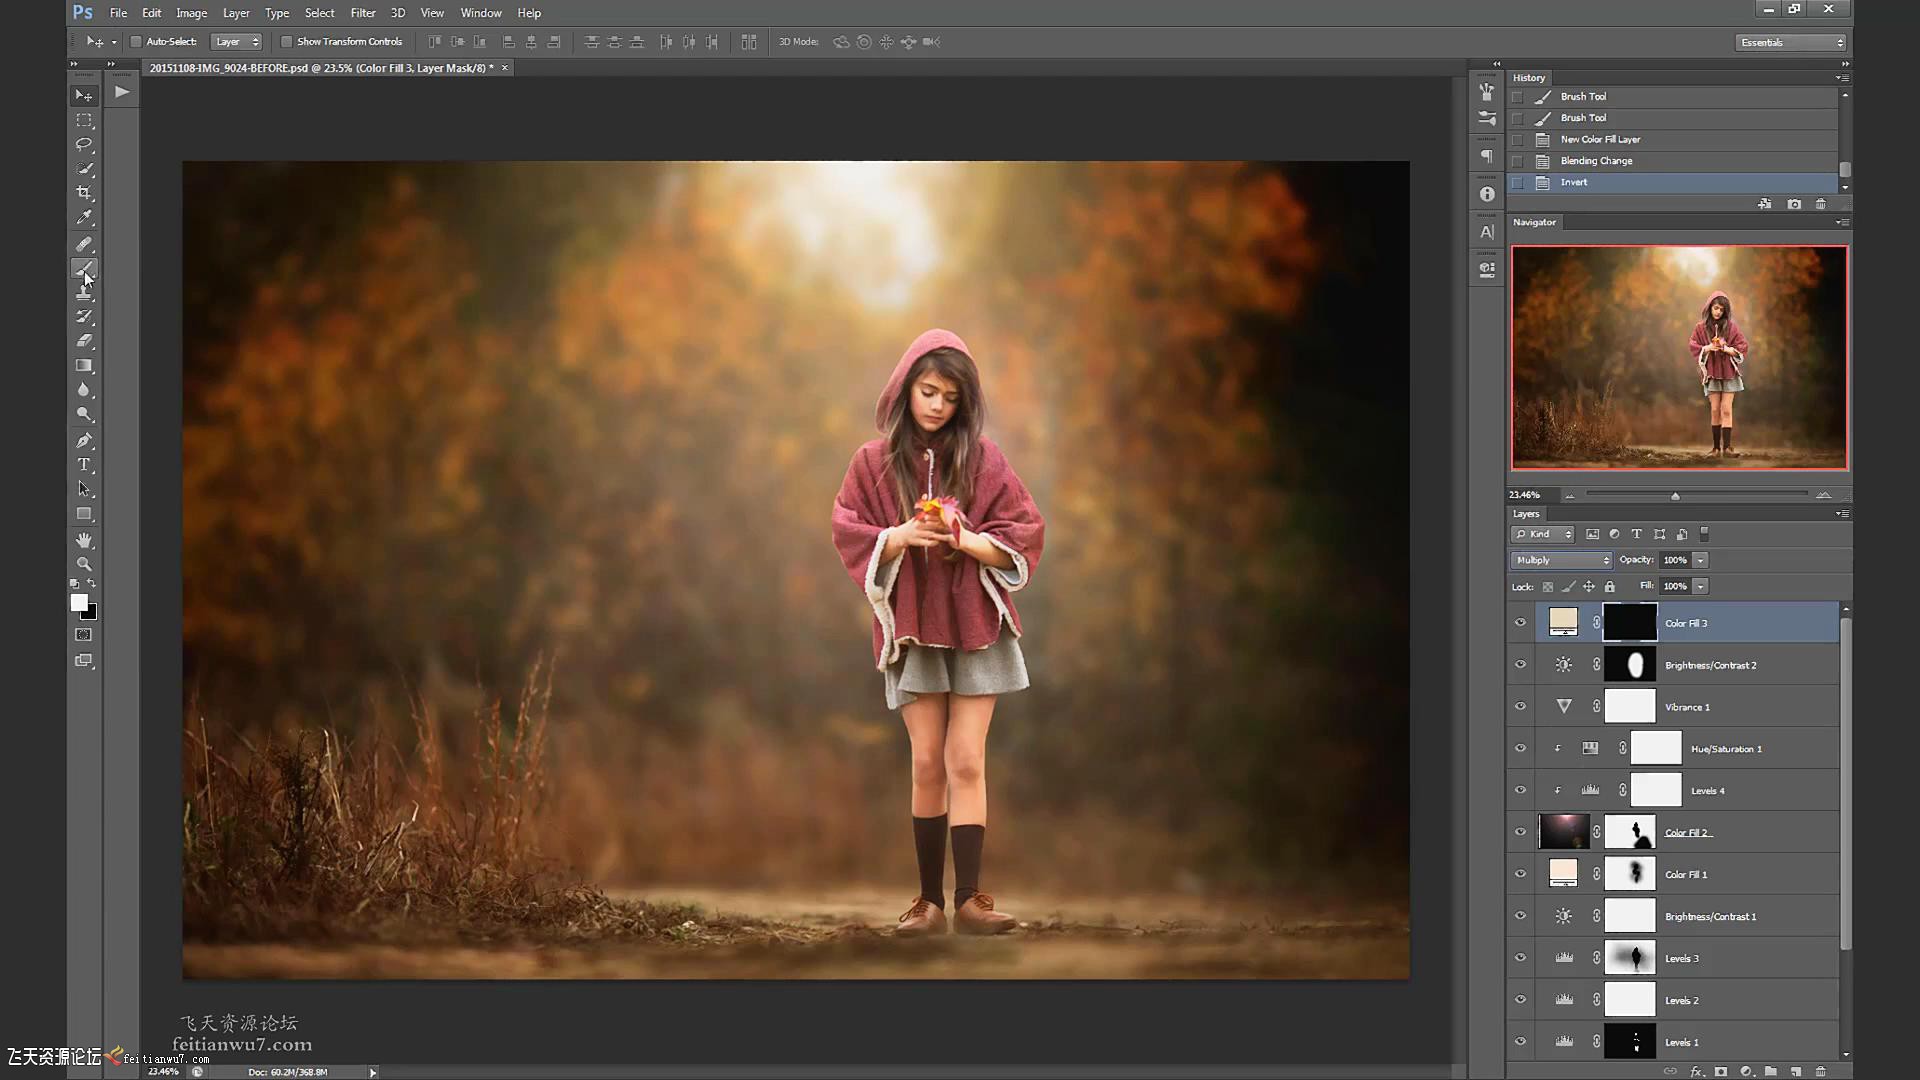
Task: Open the Filter menu
Action: point(364,12)
